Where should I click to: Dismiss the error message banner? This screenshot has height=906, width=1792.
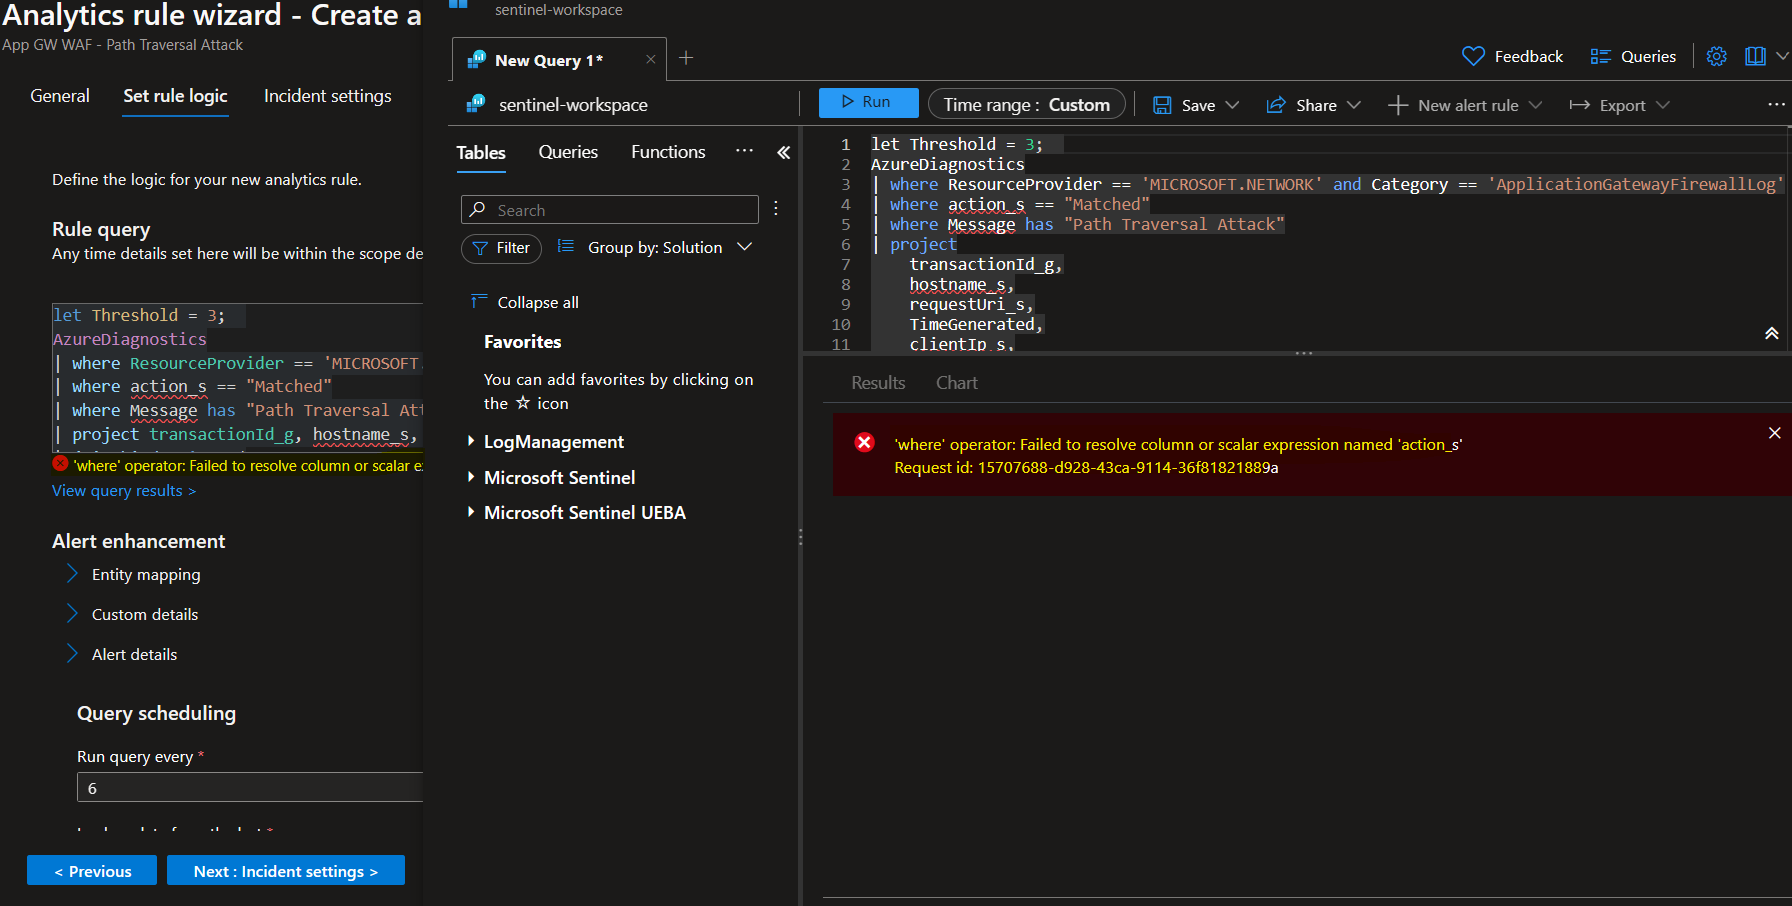tap(1775, 433)
